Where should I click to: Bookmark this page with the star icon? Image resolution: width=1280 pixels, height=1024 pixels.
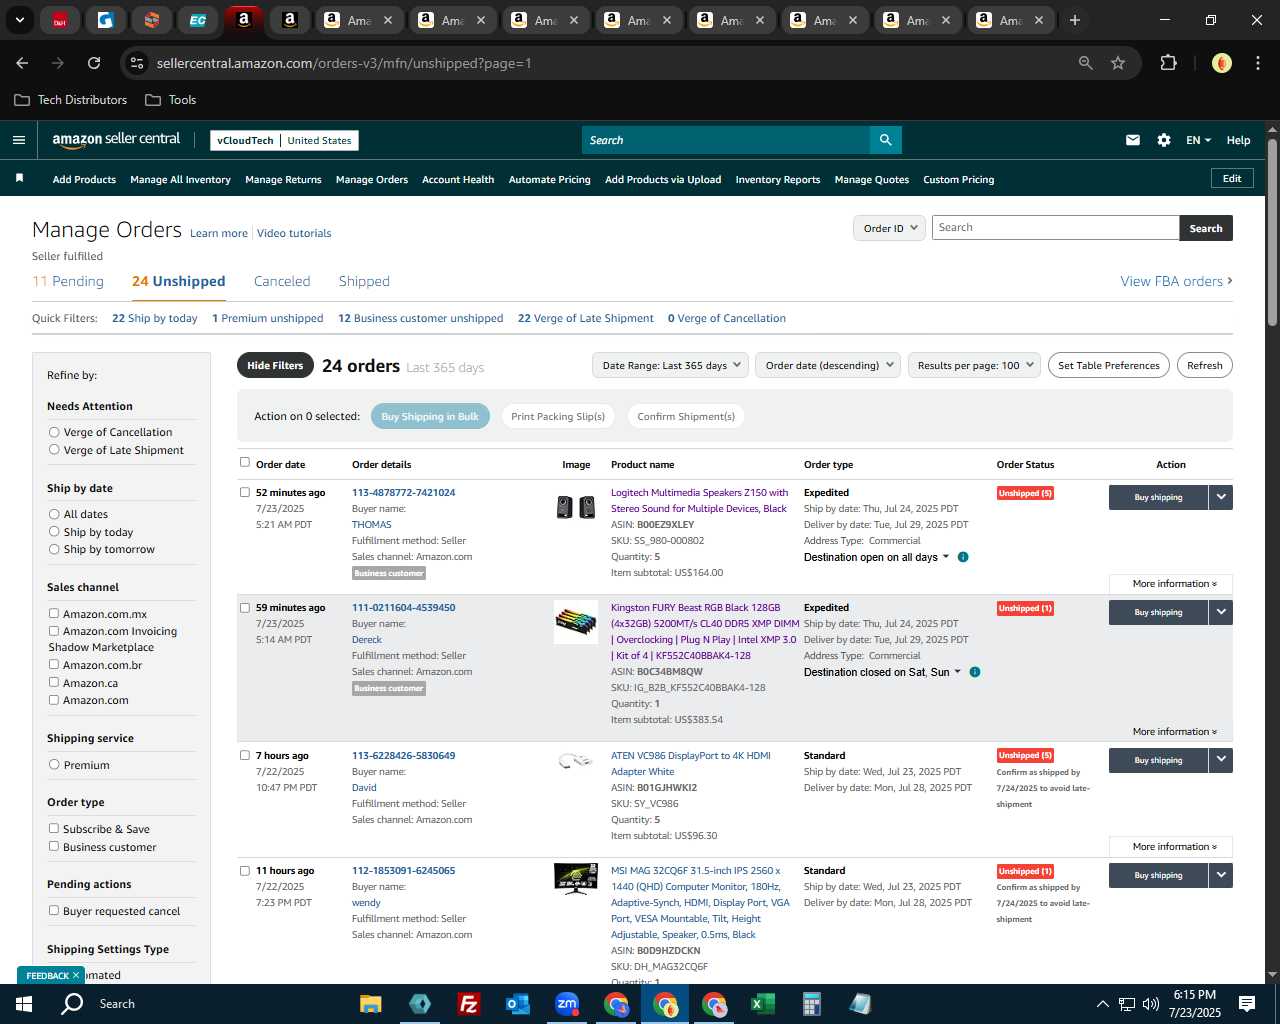coord(1118,63)
